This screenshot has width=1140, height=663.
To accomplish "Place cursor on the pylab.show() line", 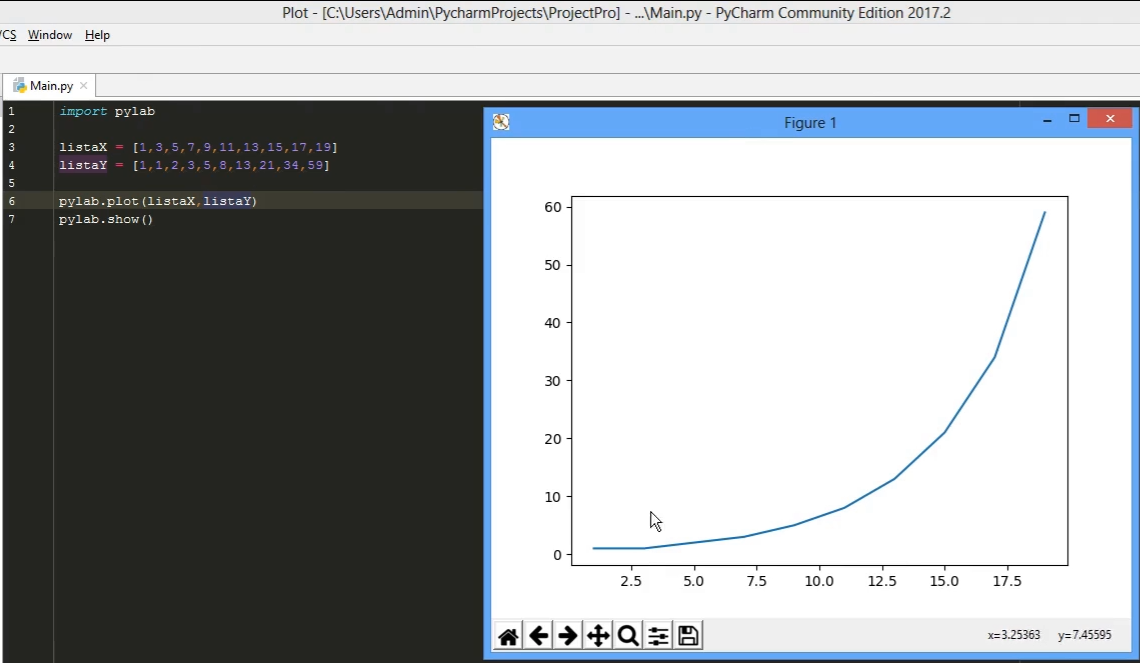I will pyautogui.click(x=106, y=219).
